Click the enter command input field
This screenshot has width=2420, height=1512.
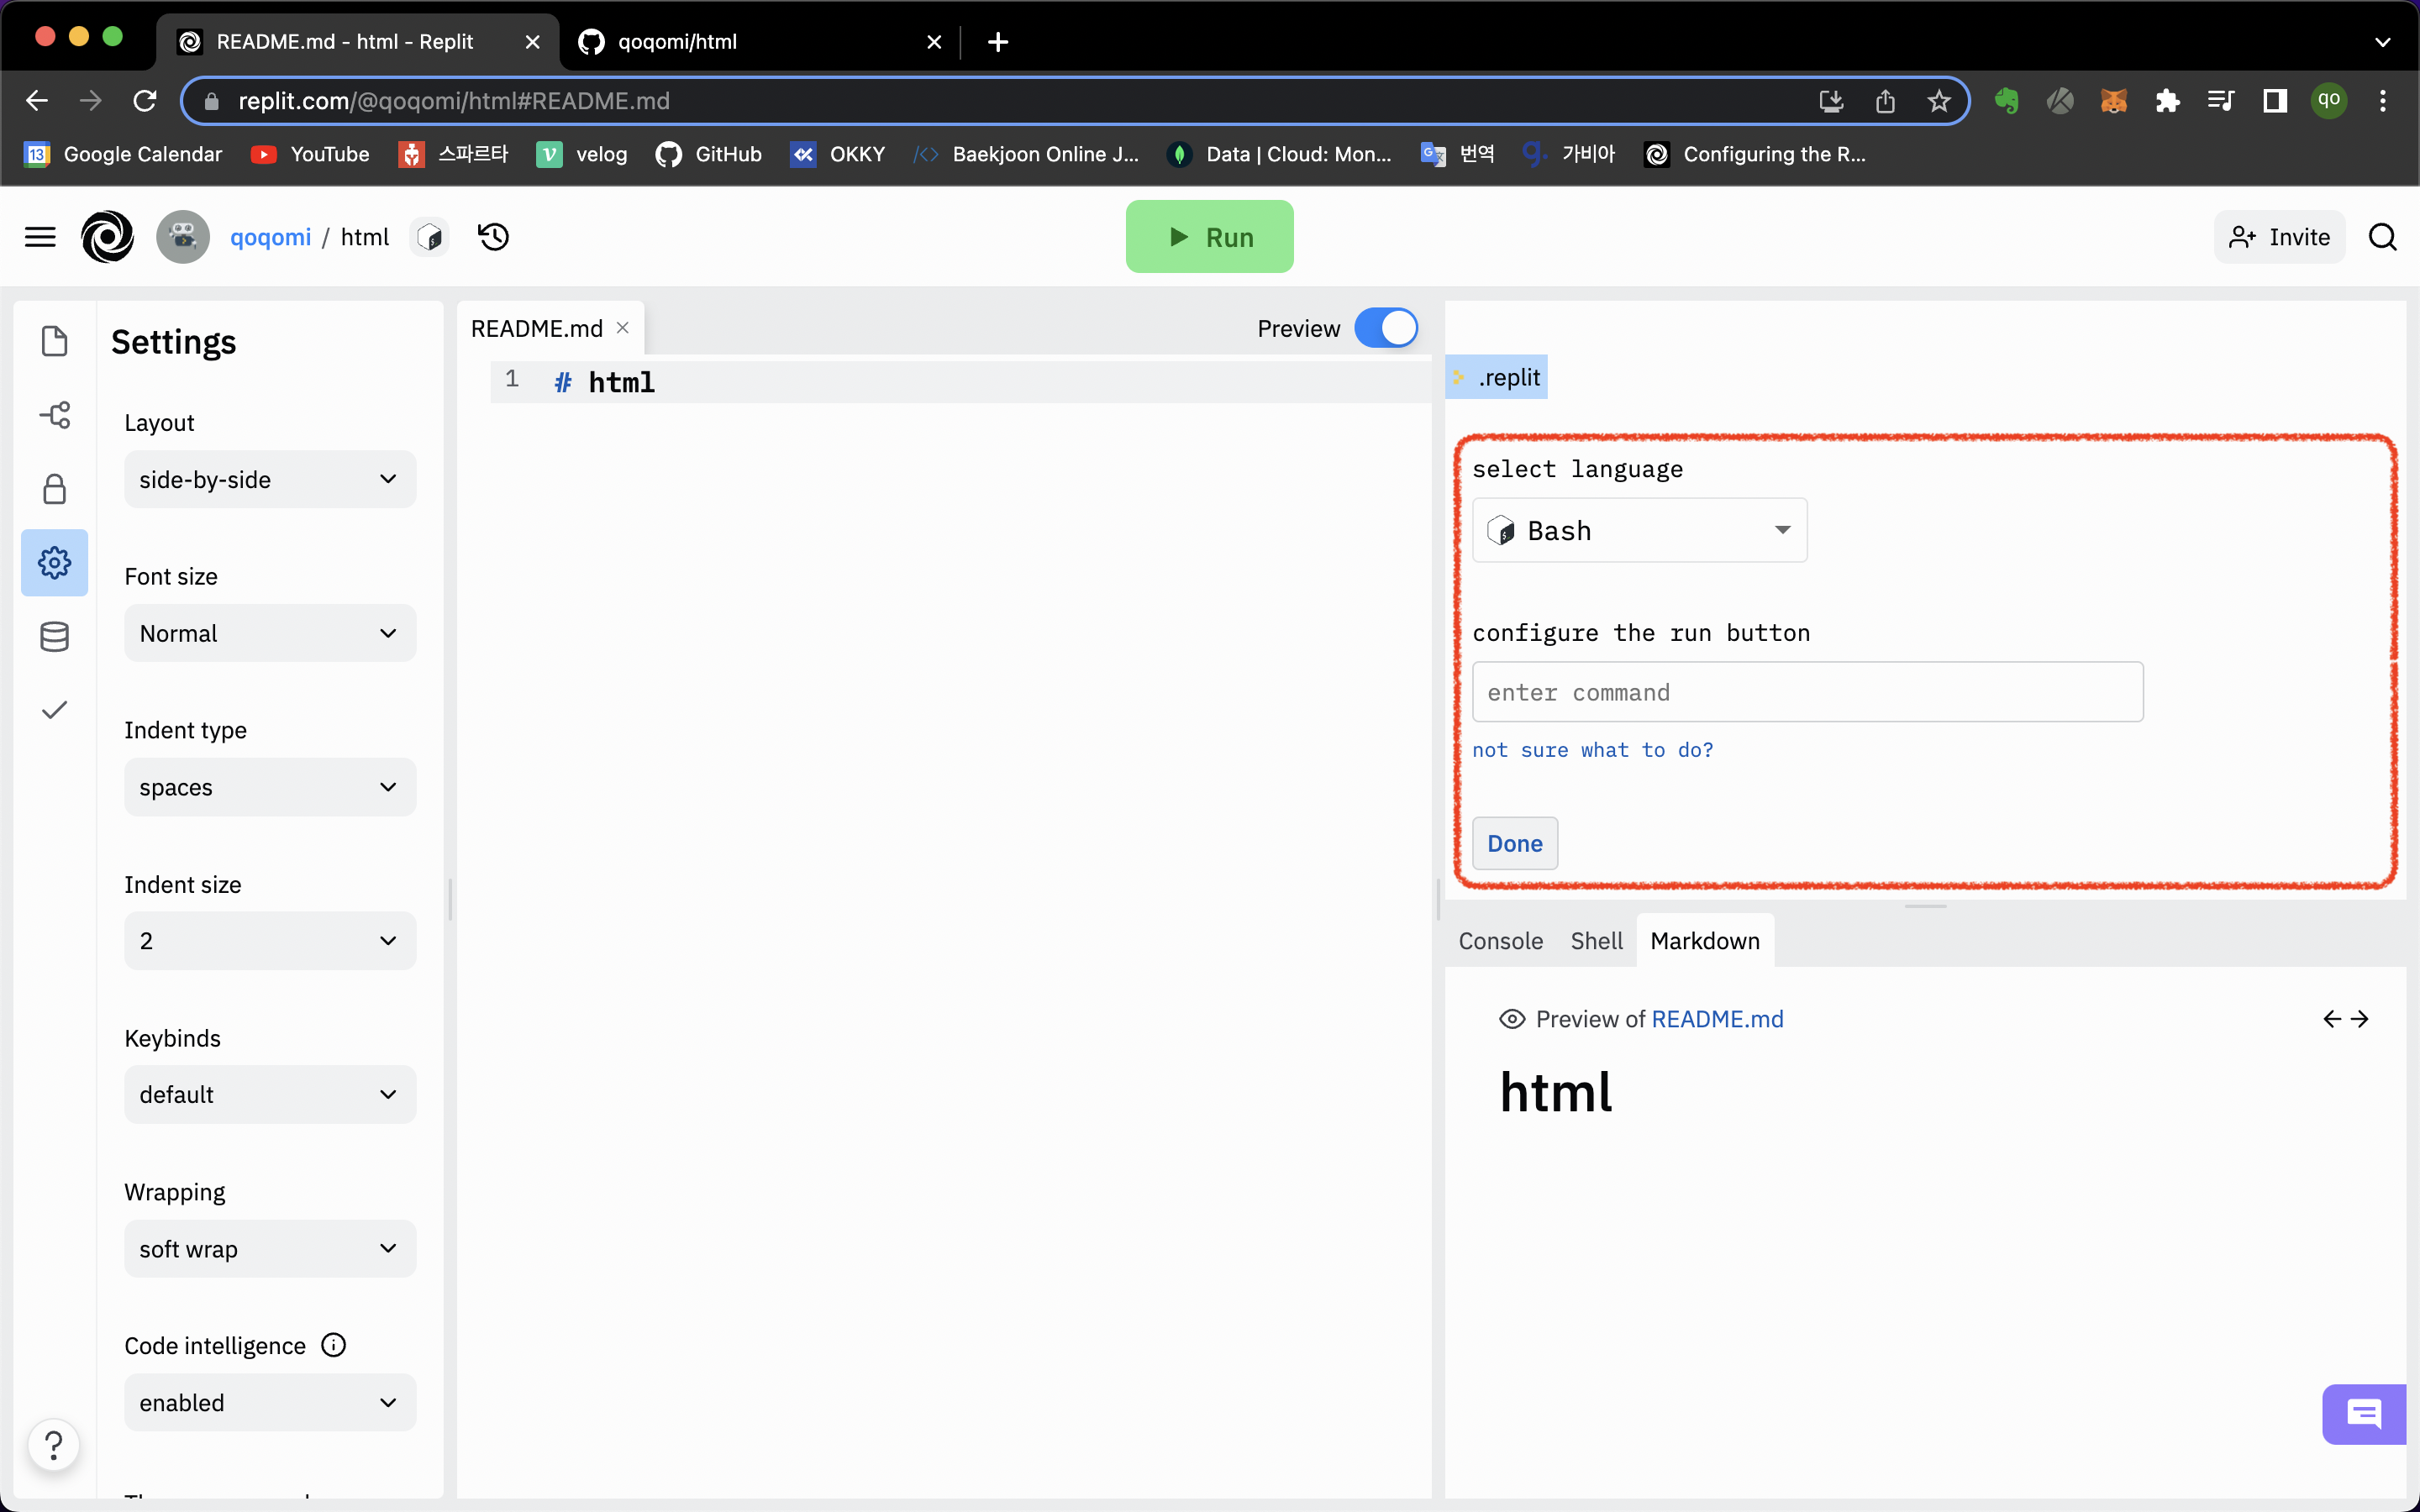click(1807, 692)
